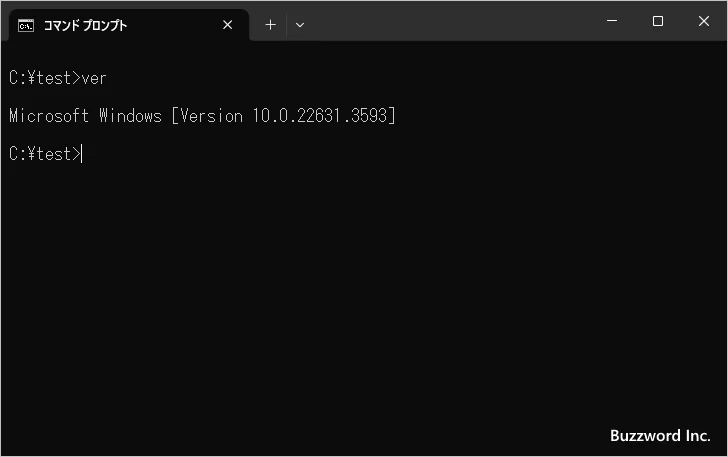Viewport: 728px width, 457px height.
Task: Click the "Buzzword Inc." watermark text
Action: click(660, 435)
